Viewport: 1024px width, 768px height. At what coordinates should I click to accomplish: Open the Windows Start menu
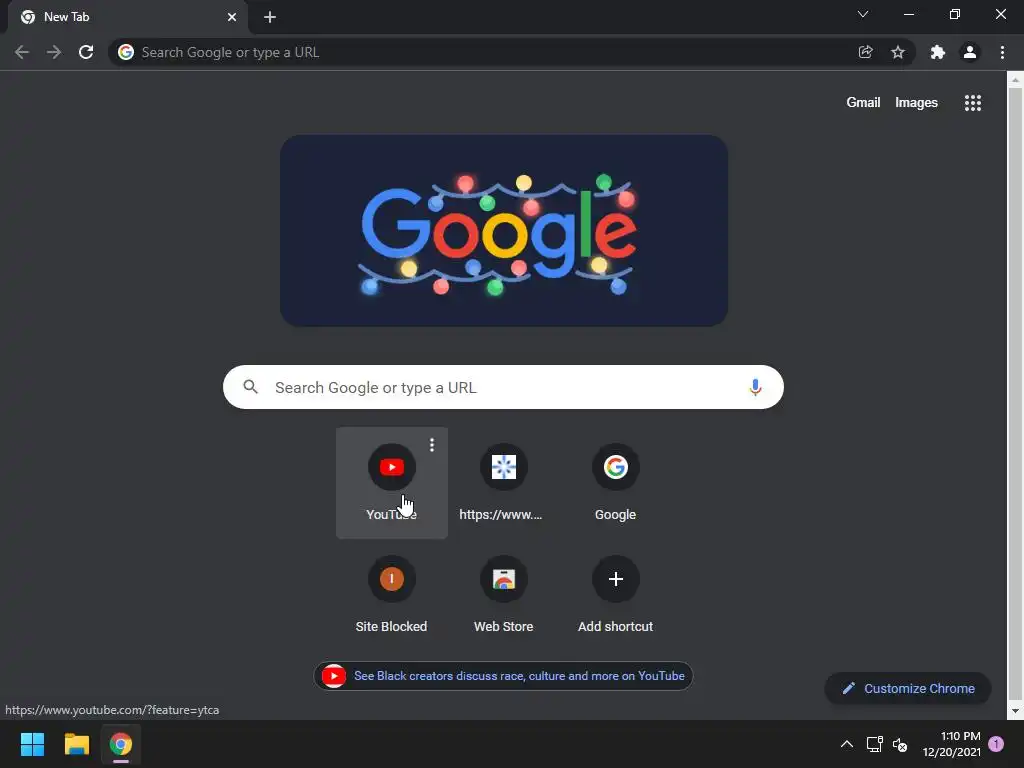(x=32, y=744)
